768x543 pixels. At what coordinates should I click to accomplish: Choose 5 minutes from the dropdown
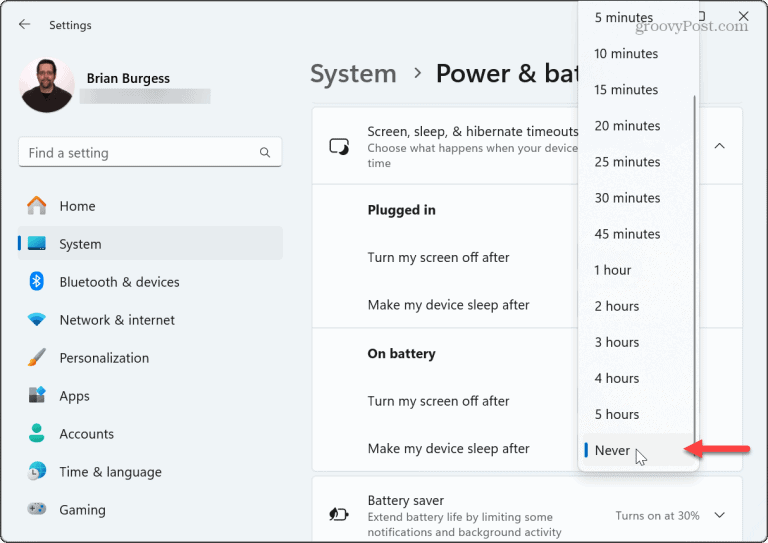(638, 18)
